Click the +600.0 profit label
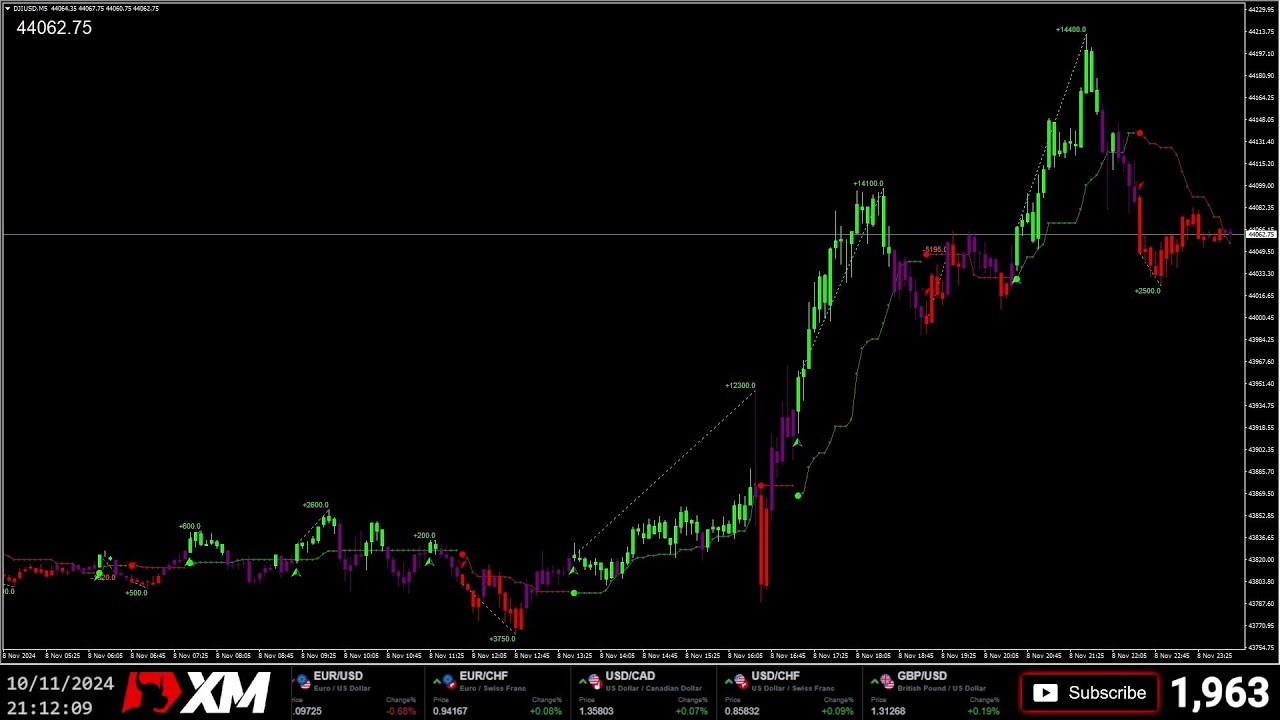The height and width of the screenshot is (720, 1280). 189,527
